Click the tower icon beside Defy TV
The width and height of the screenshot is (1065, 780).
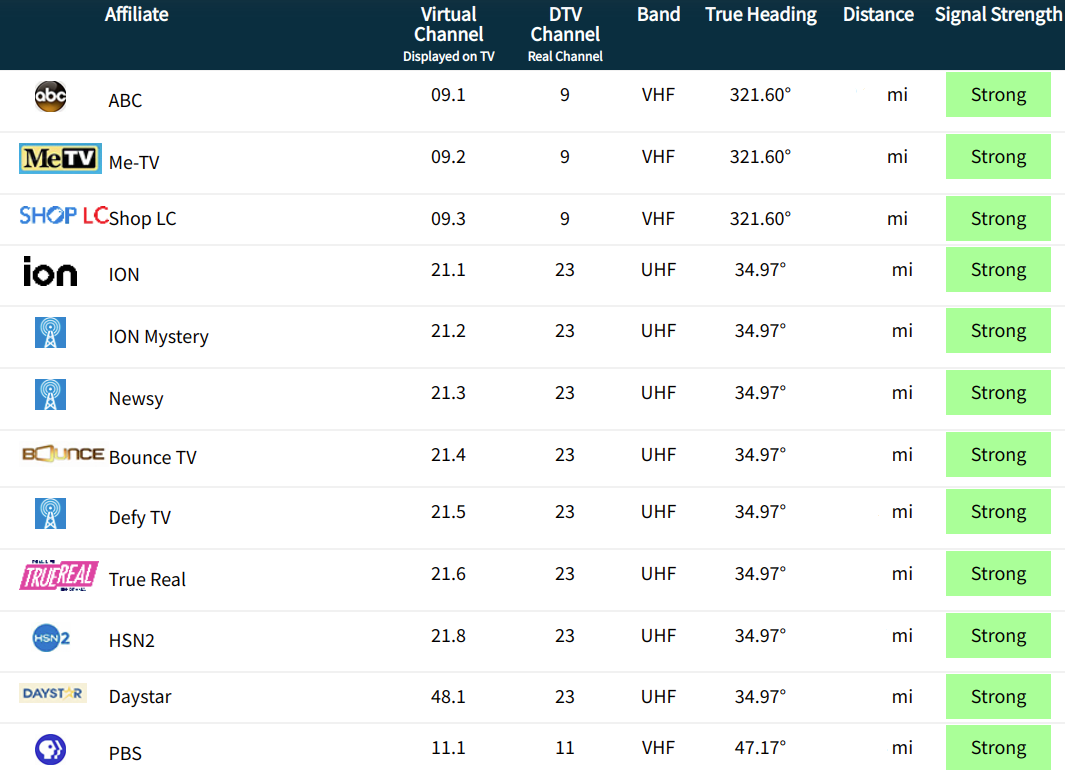50,514
